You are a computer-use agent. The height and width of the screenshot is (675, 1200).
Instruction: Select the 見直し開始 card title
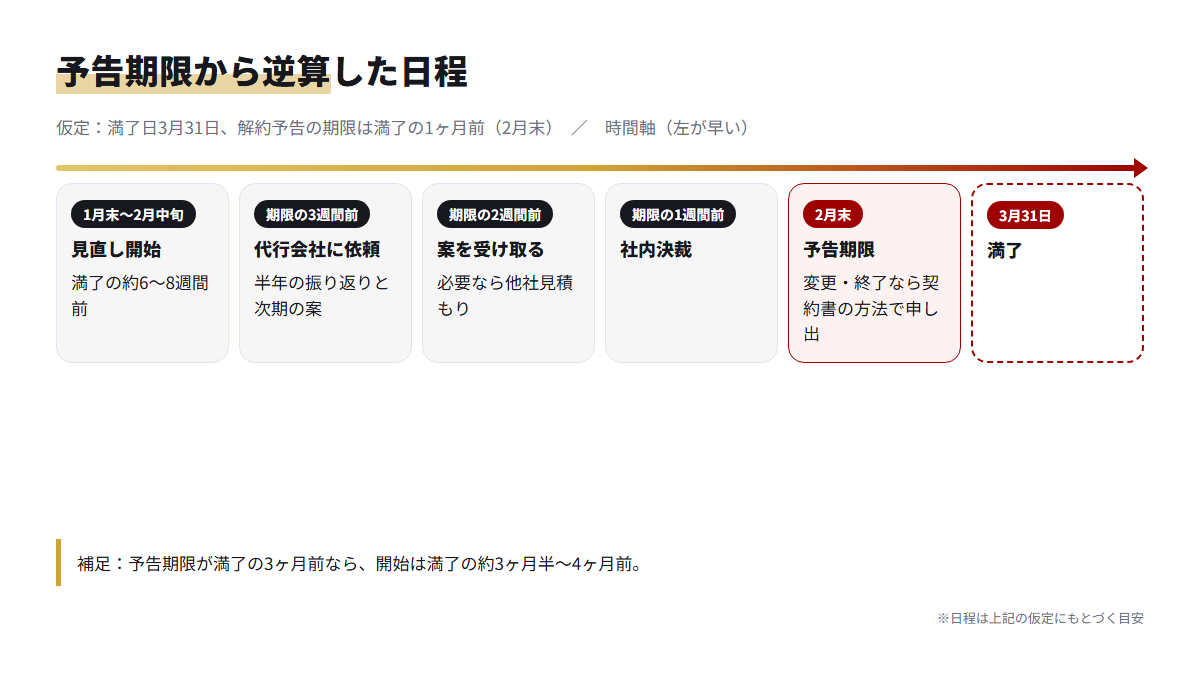(x=116, y=249)
